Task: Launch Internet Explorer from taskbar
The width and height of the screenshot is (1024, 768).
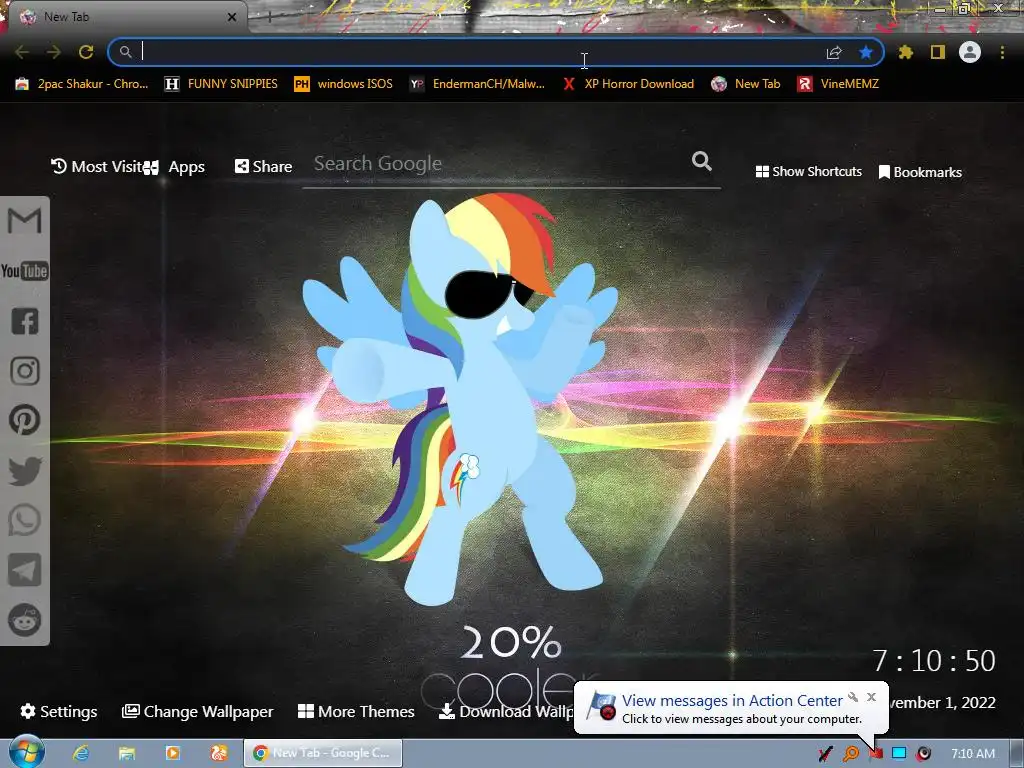Action: 80,753
